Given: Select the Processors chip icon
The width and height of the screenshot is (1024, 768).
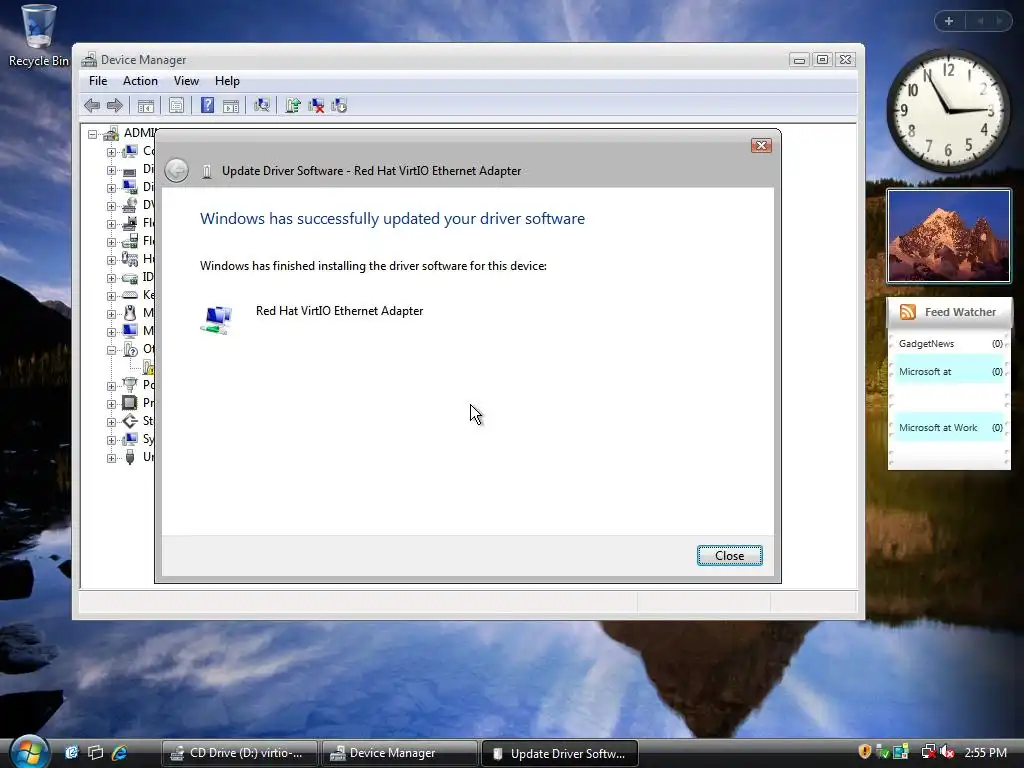Looking at the screenshot, I should coord(130,403).
